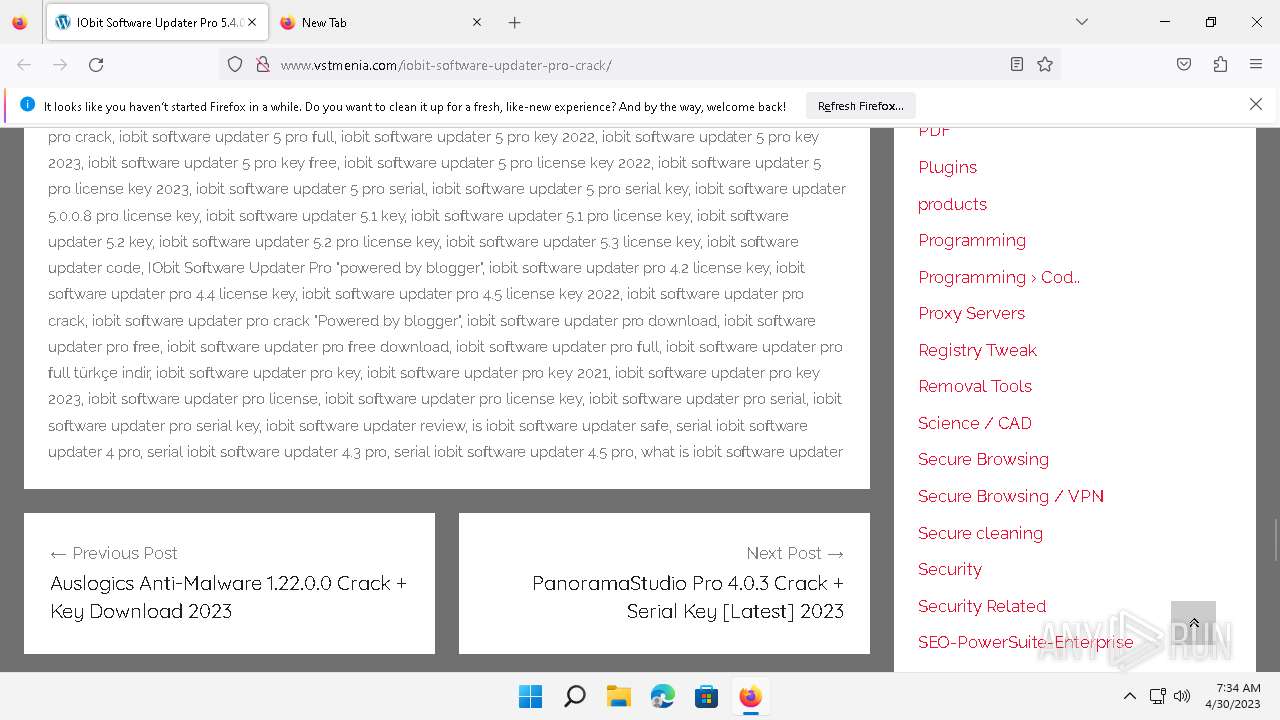Open the tracking protection shield icon
1280x720 pixels.
pos(235,64)
